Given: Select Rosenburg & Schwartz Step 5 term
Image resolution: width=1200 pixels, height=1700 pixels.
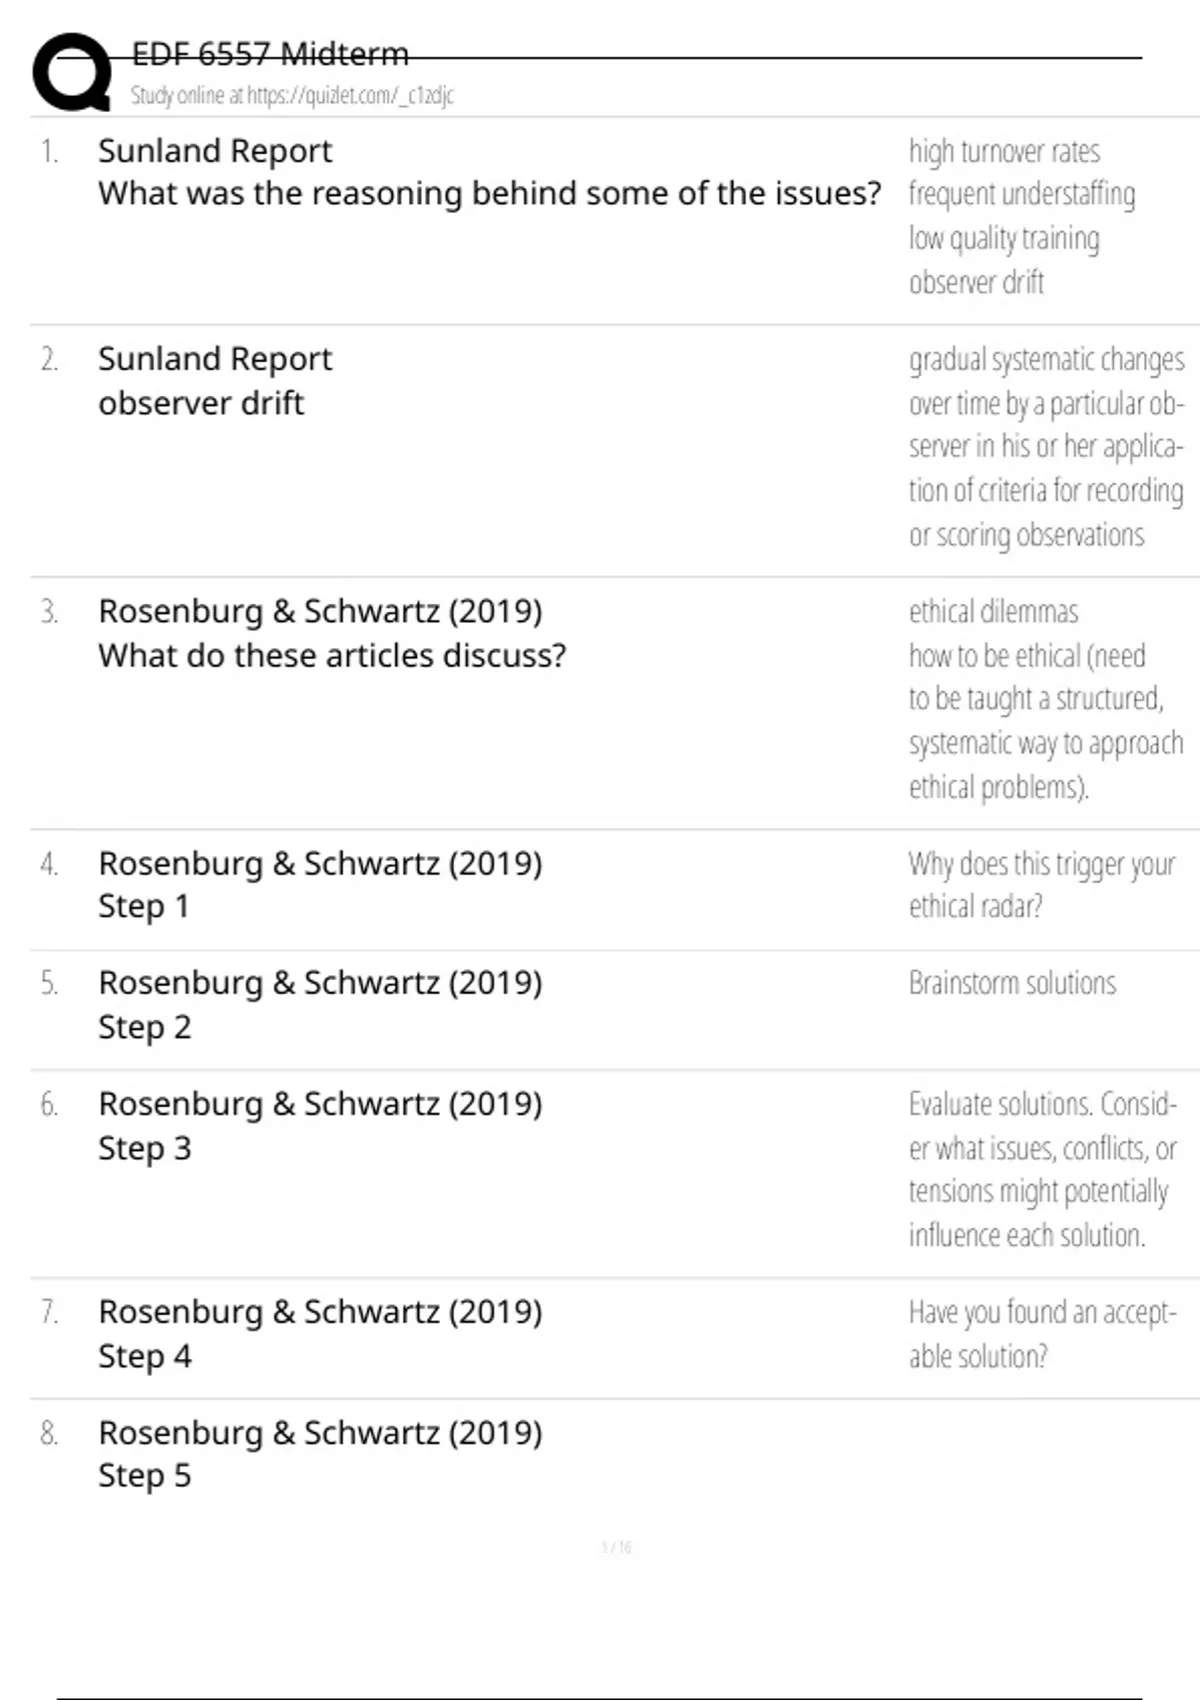Looking at the screenshot, I should click(x=320, y=1453).
